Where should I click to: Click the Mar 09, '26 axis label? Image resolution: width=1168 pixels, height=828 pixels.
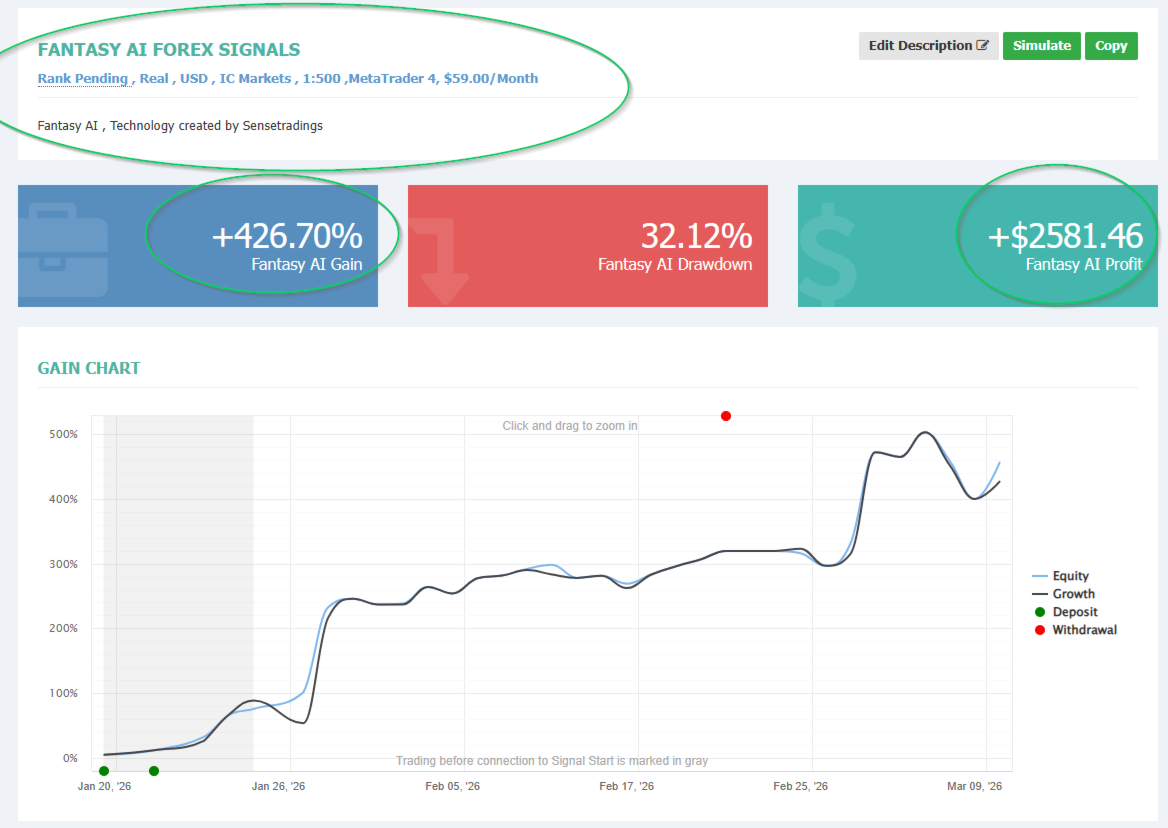tap(974, 786)
